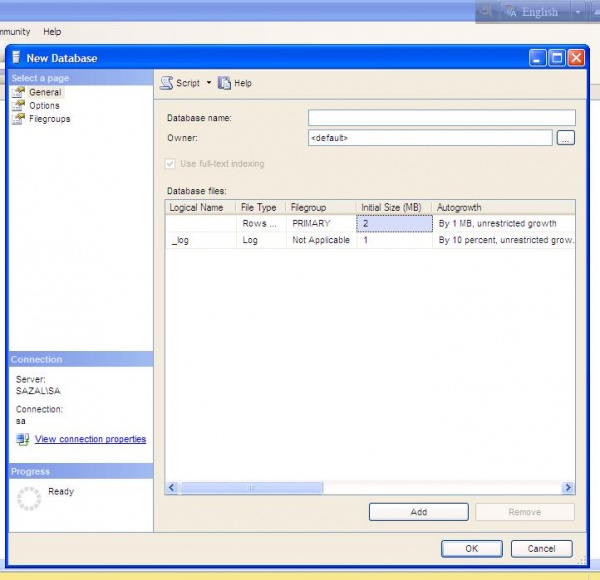Close the New Database dialog
The height and width of the screenshot is (580, 600).
click(576, 59)
